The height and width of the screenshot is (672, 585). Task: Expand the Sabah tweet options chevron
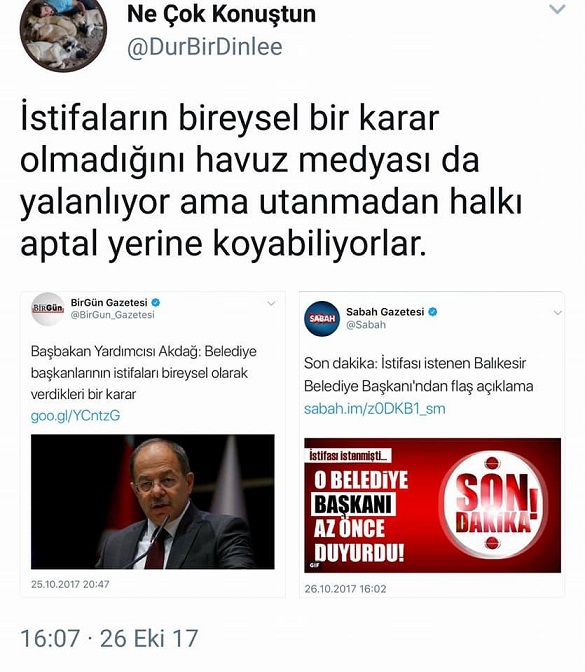coord(558,313)
